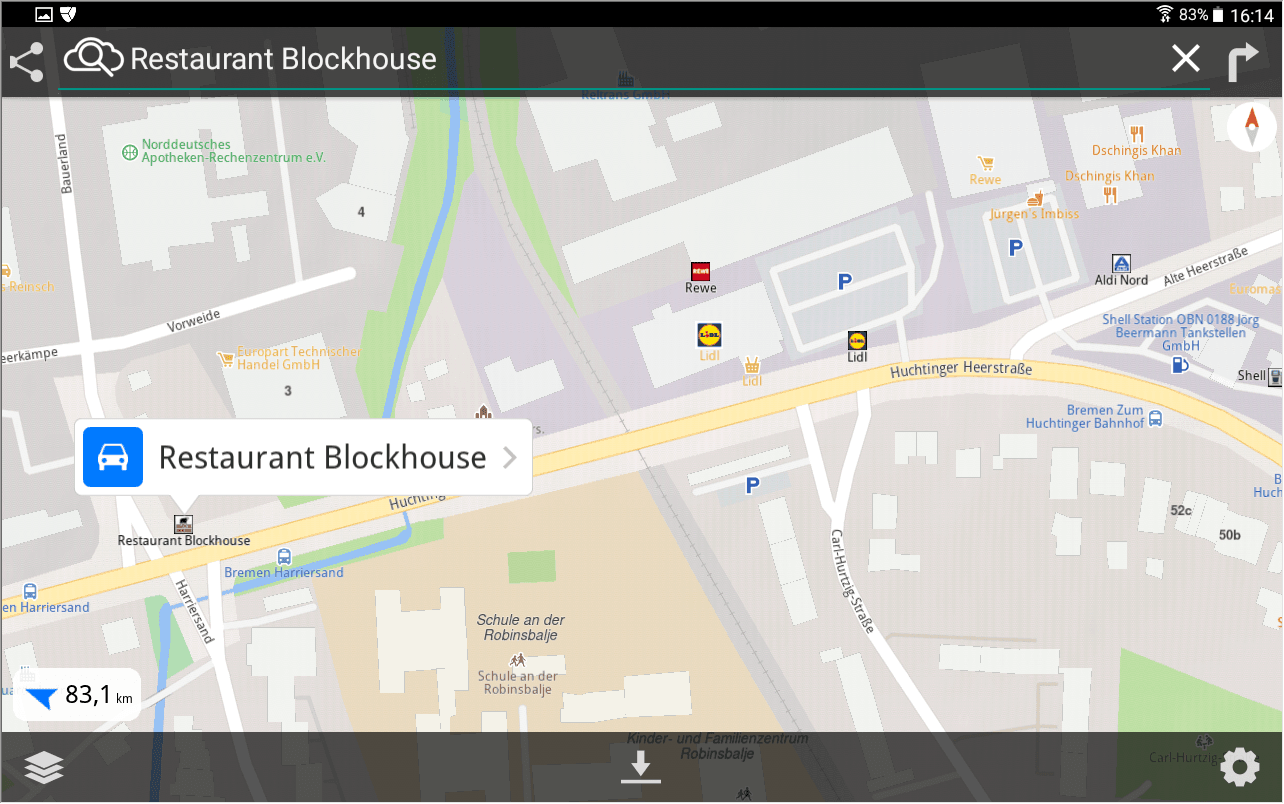Select the Schule an der Robinsbalje icon
The height and width of the screenshot is (804, 1284).
point(518,660)
